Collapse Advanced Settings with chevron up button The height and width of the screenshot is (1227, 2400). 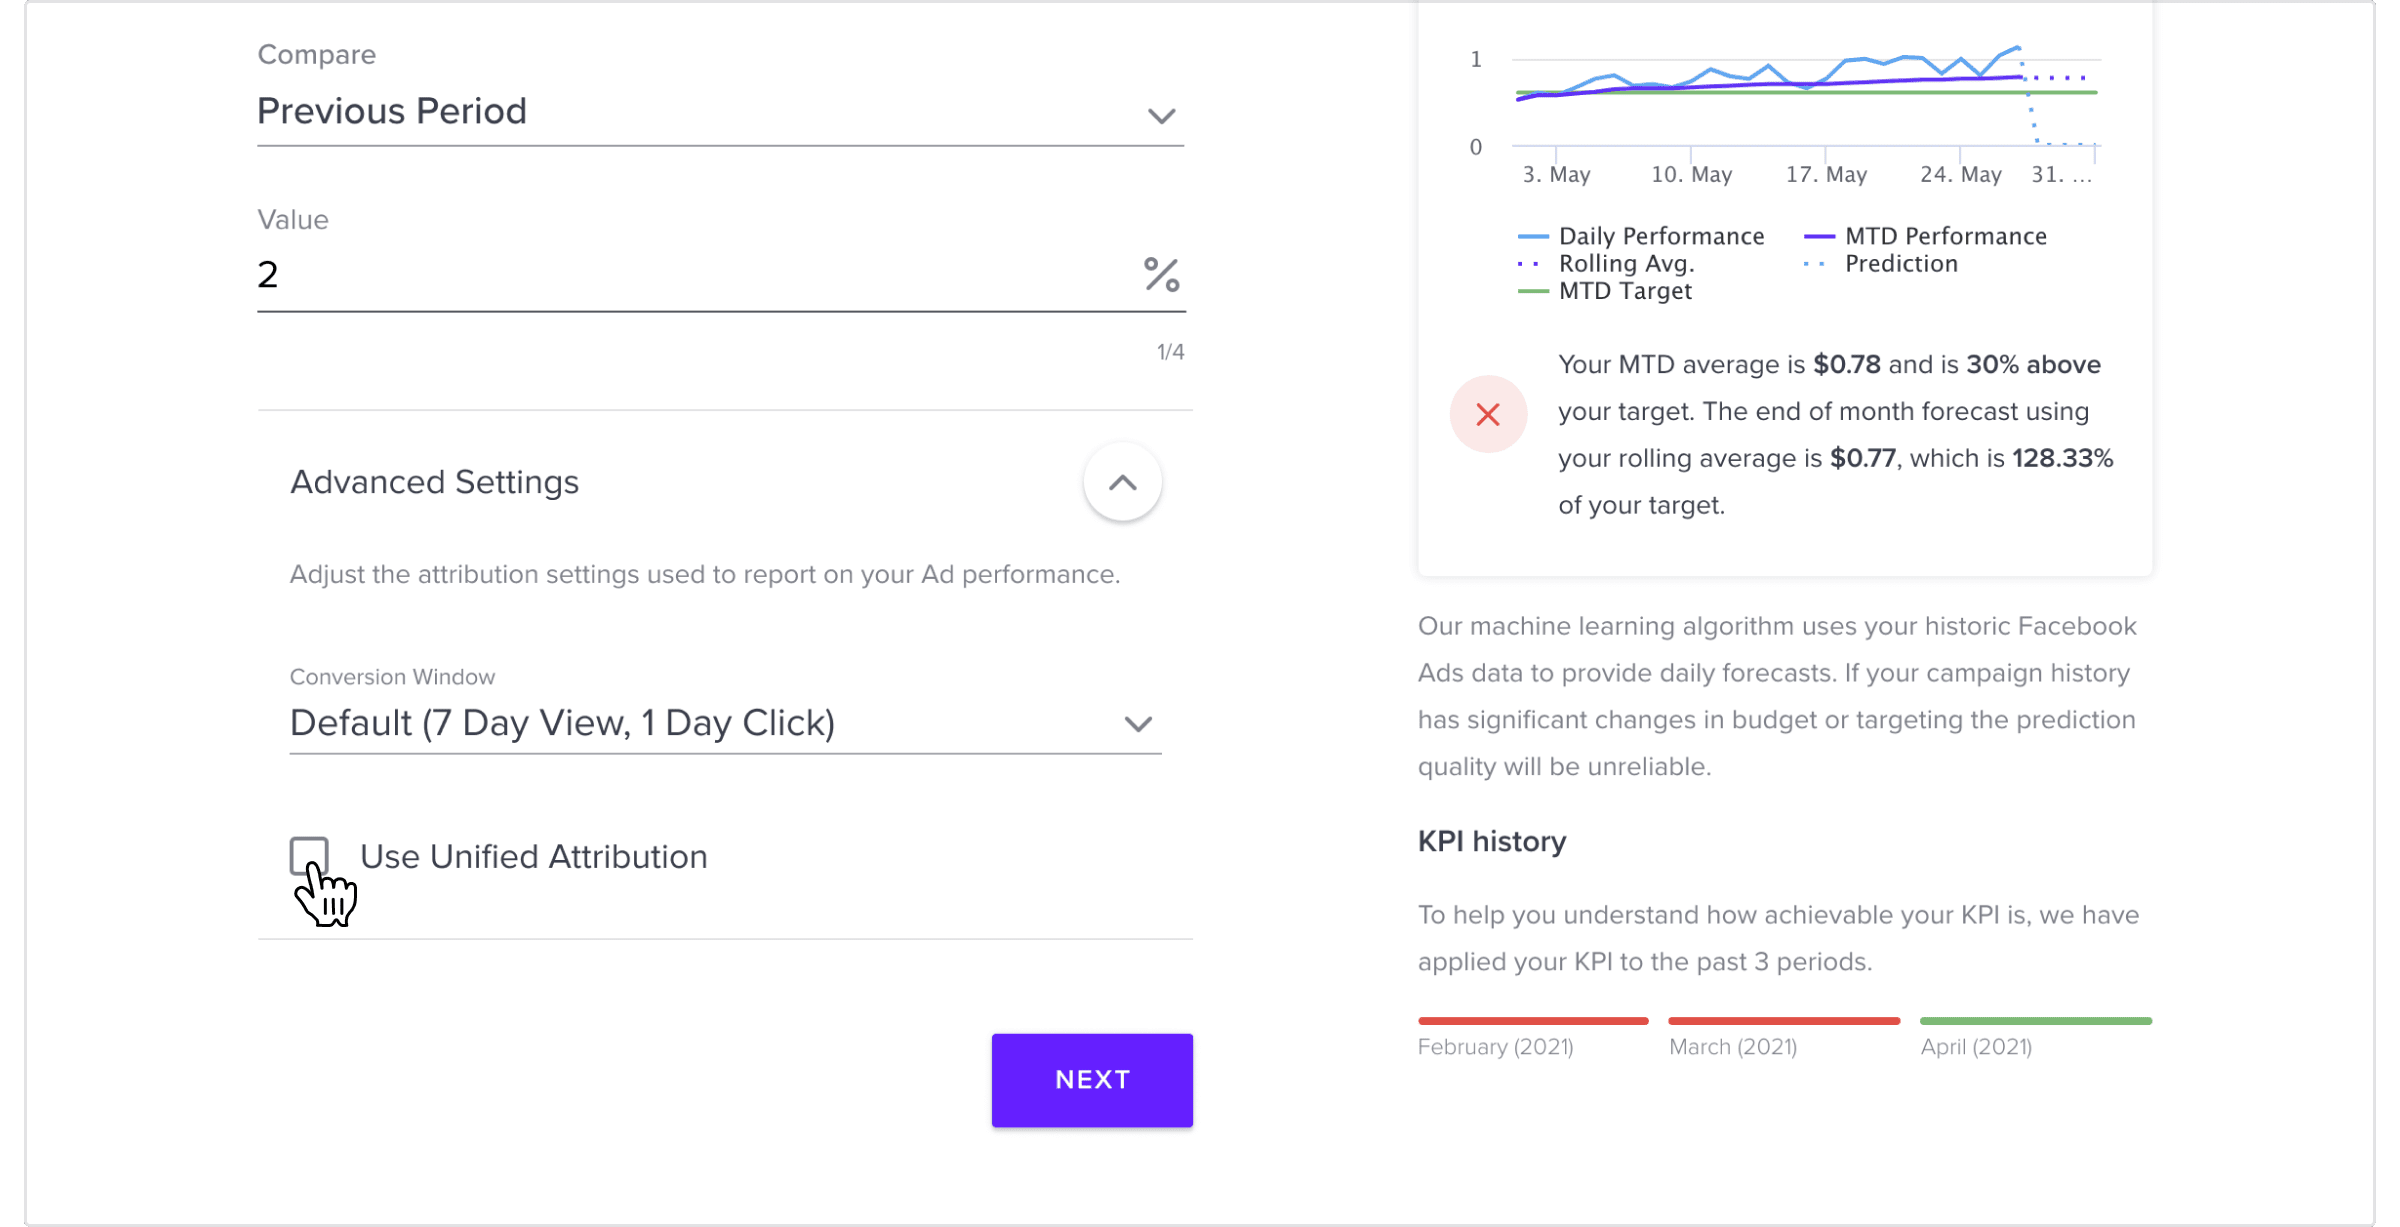(x=1122, y=482)
